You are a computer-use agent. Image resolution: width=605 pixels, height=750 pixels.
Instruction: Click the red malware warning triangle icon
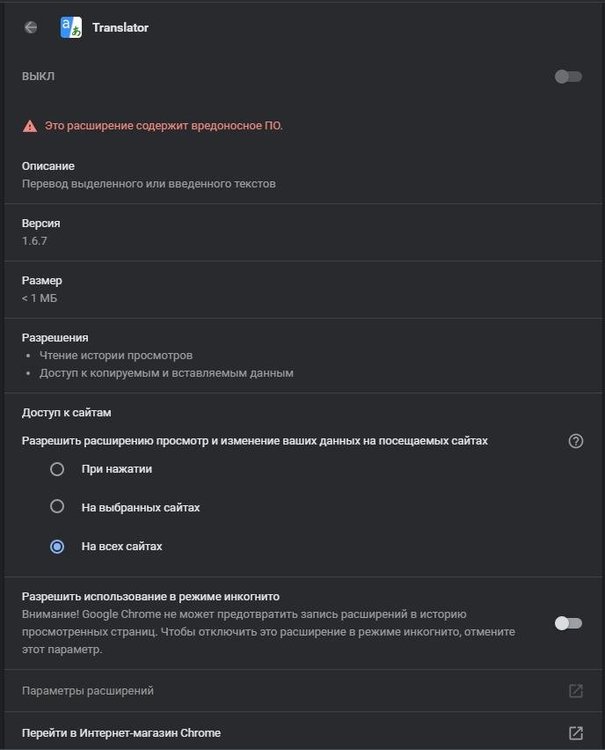pos(30,126)
